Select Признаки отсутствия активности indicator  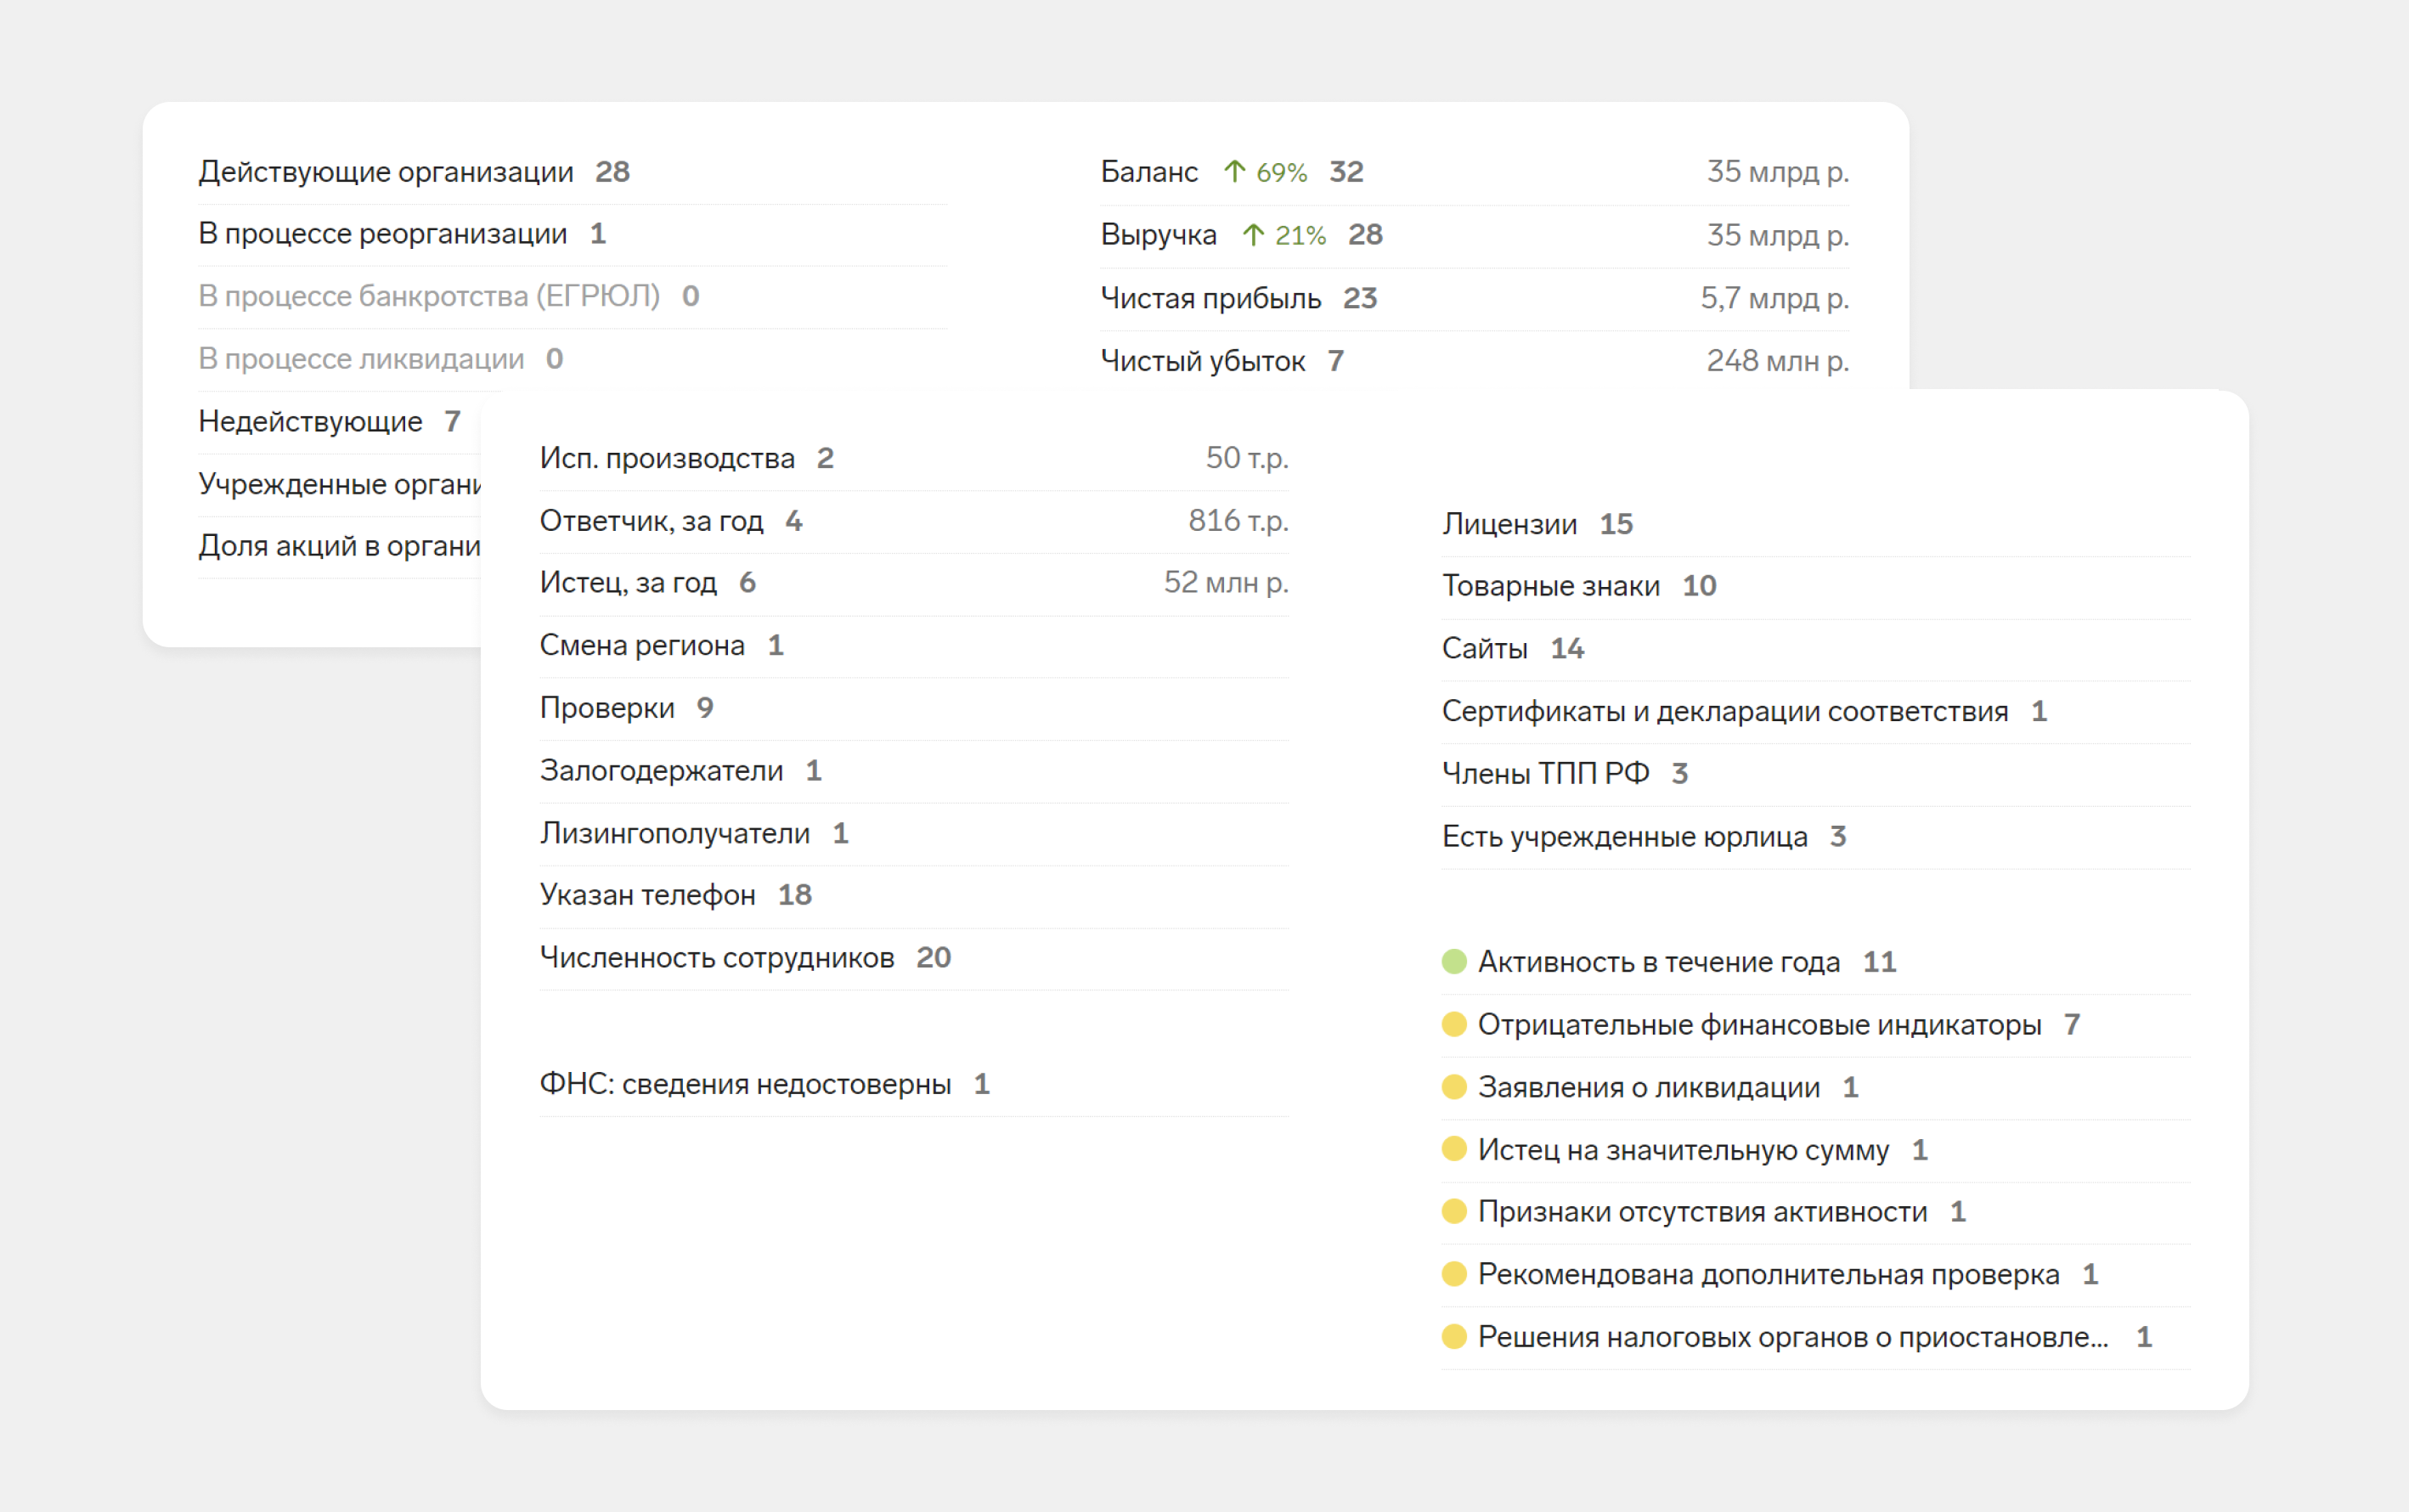point(1816,1212)
